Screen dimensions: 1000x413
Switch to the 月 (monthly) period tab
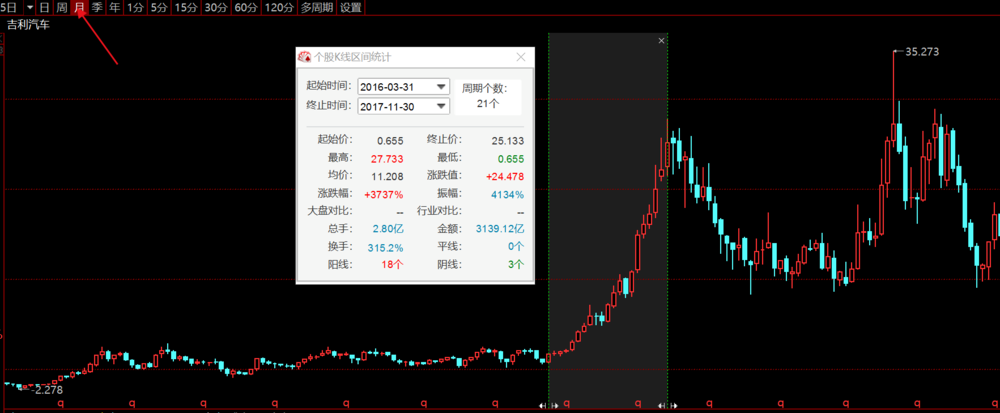[79, 7]
